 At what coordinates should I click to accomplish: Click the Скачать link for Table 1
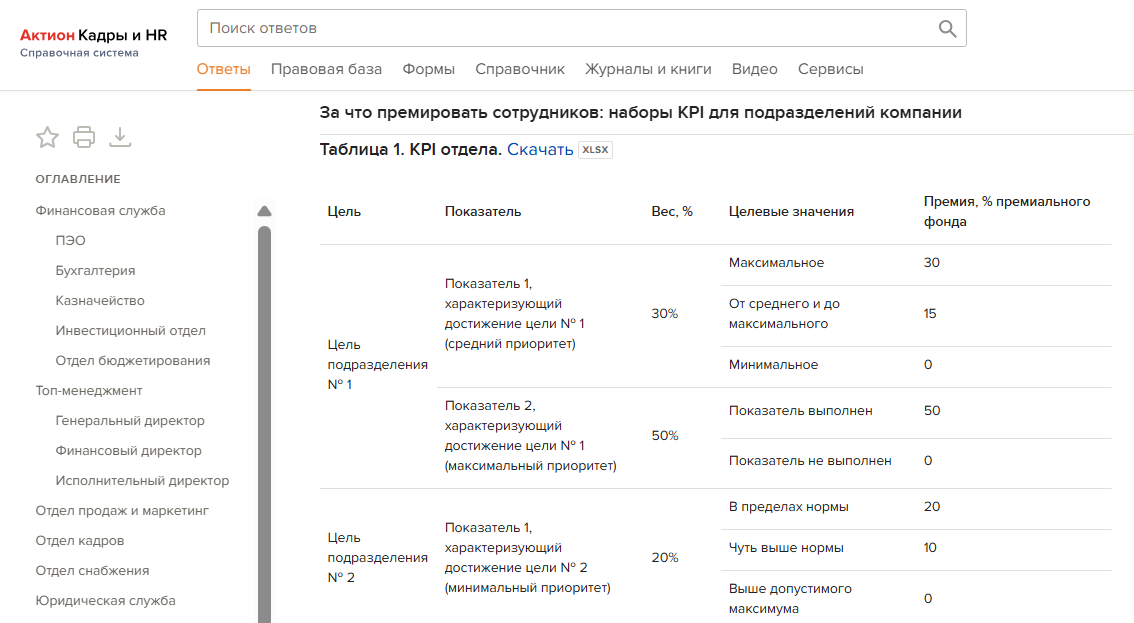pos(540,150)
